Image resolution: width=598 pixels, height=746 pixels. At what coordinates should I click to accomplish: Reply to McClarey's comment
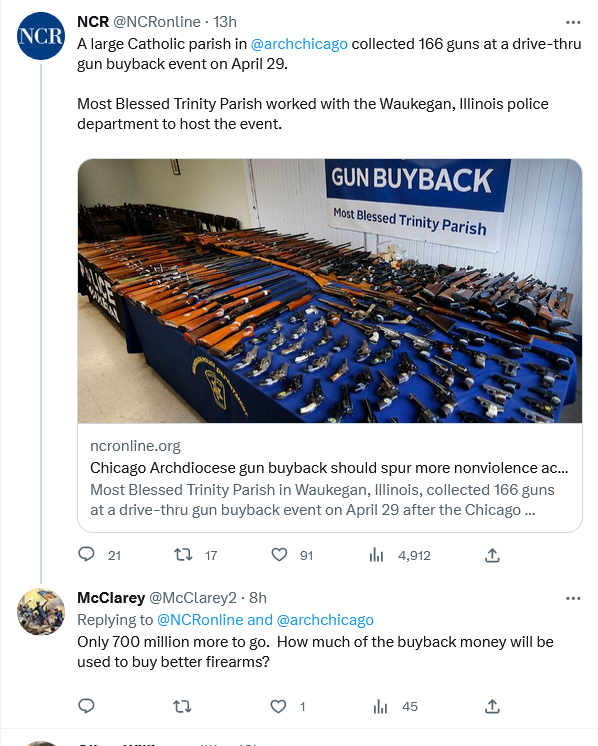[86, 706]
